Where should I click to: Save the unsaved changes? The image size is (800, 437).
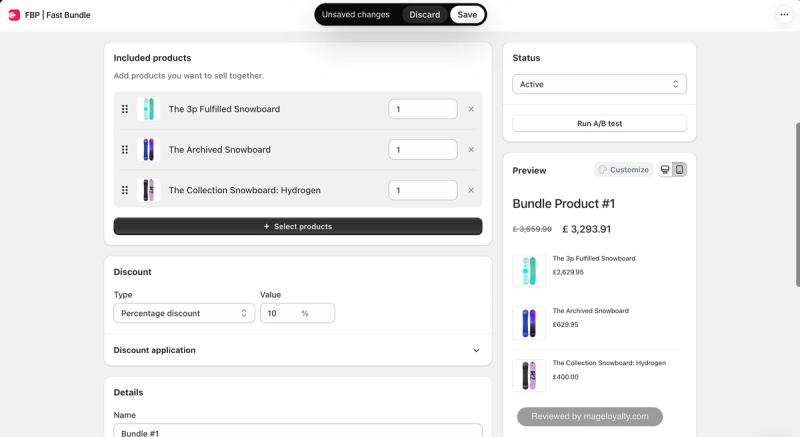coord(467,15)
